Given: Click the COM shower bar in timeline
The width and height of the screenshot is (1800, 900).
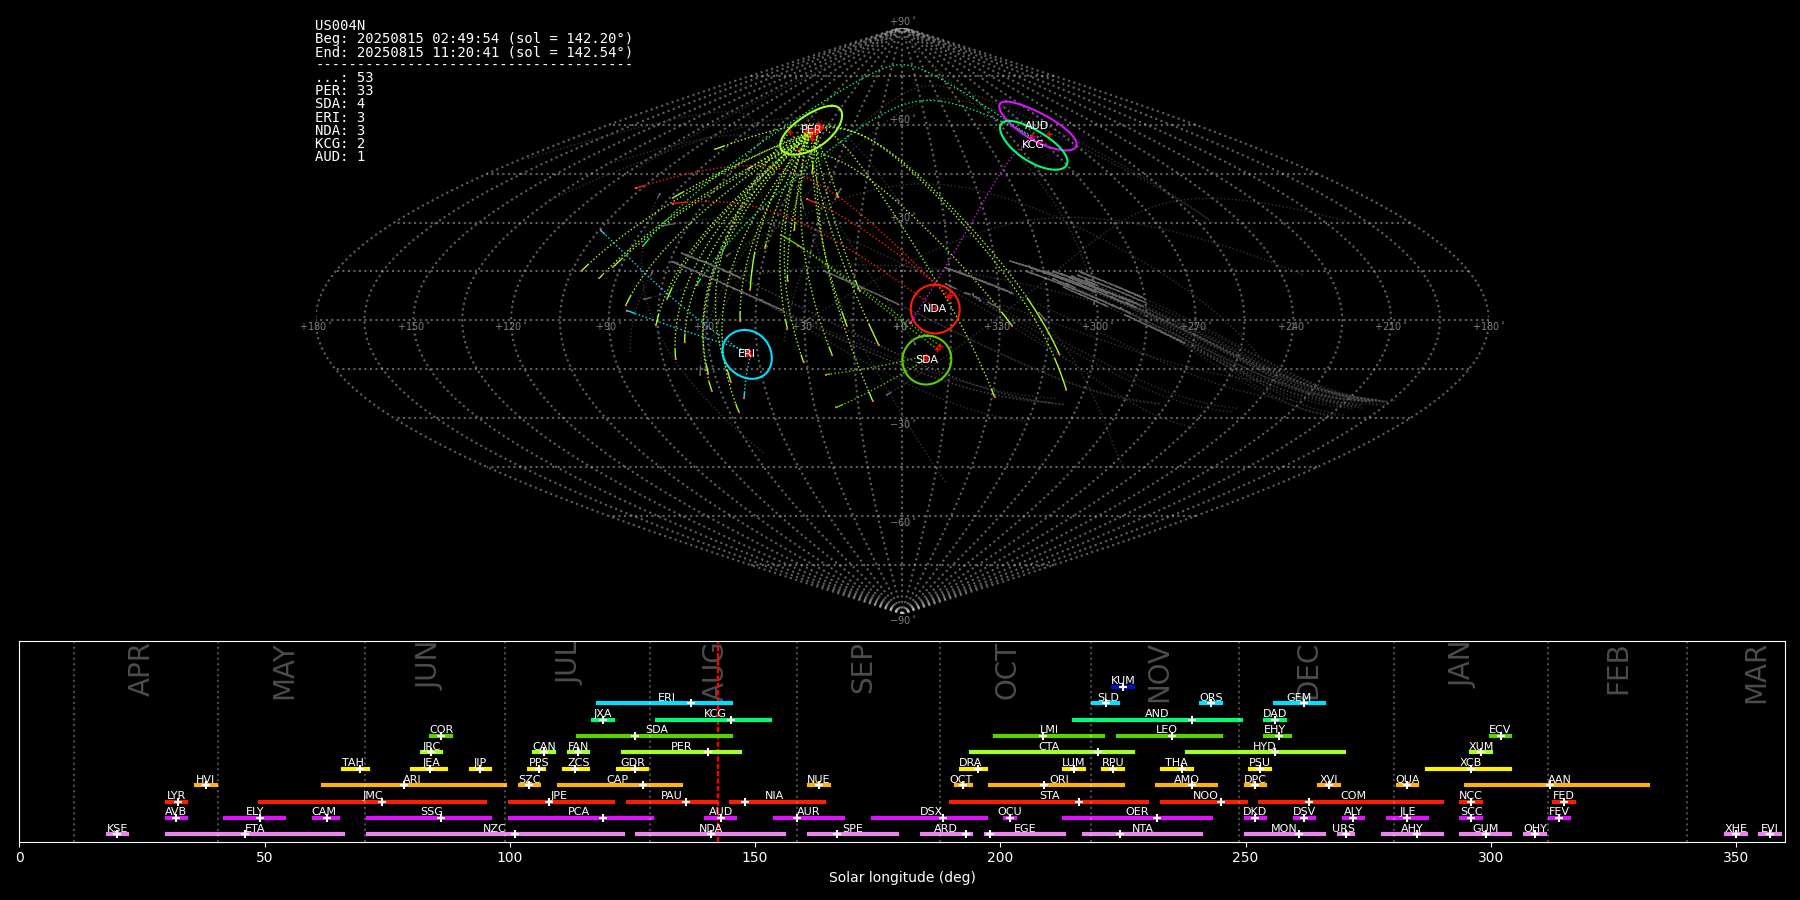Looking at the screenshot, I should coord(1350,802).
